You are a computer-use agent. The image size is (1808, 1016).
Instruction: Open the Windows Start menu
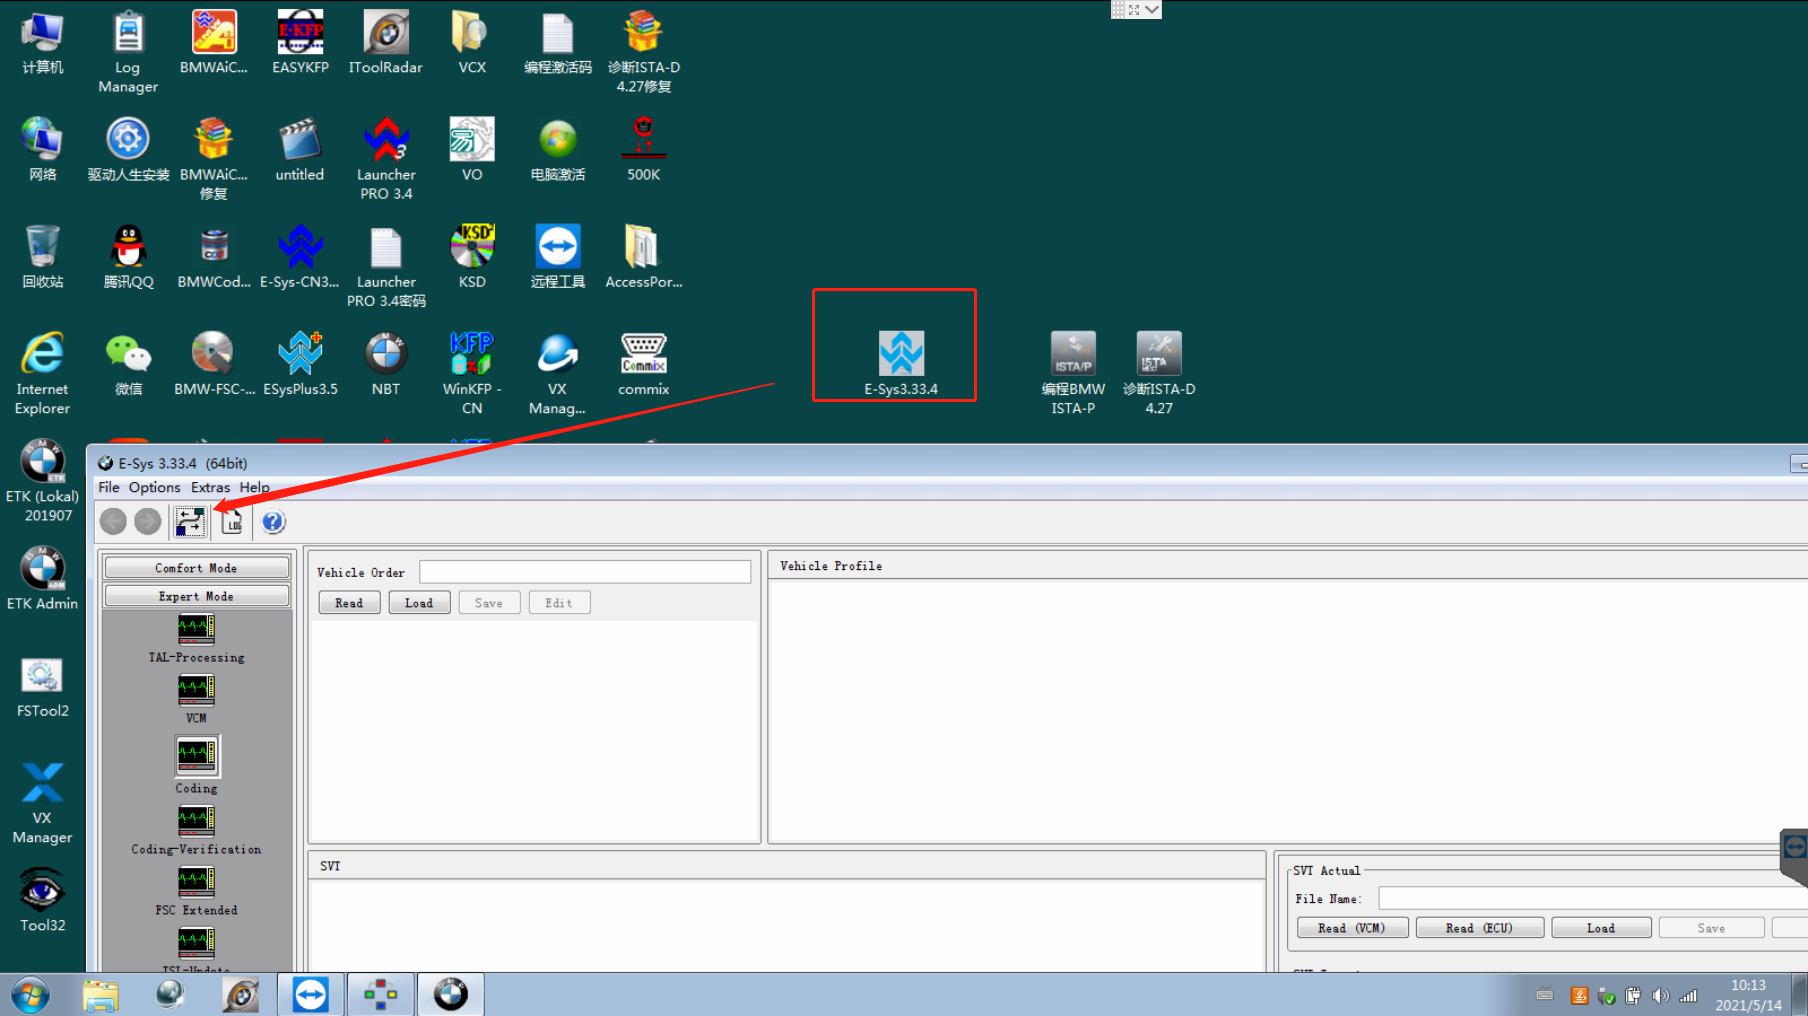click(30, 995)
